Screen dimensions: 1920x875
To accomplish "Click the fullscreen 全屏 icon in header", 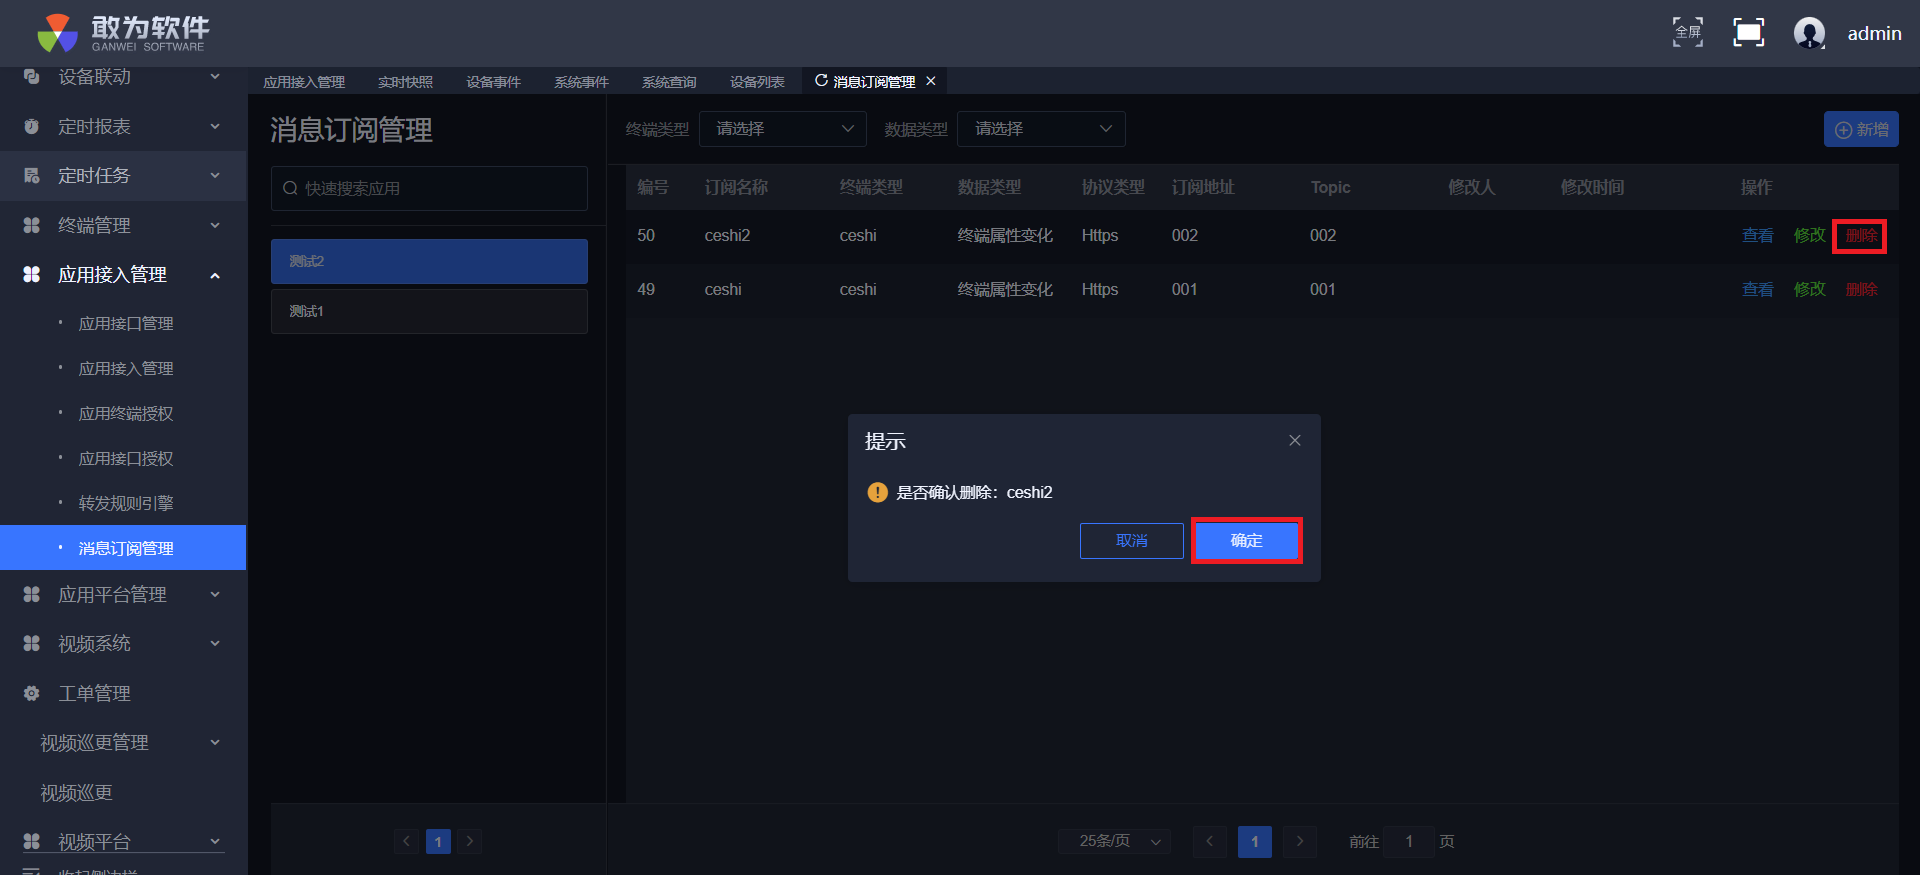I will [x=1688, y=33].
